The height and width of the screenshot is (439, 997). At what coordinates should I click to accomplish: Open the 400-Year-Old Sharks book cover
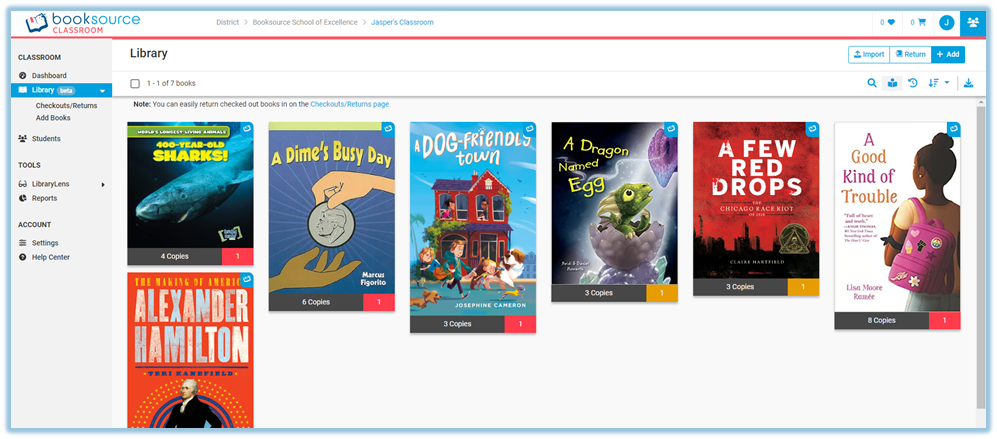pos(190,185)
